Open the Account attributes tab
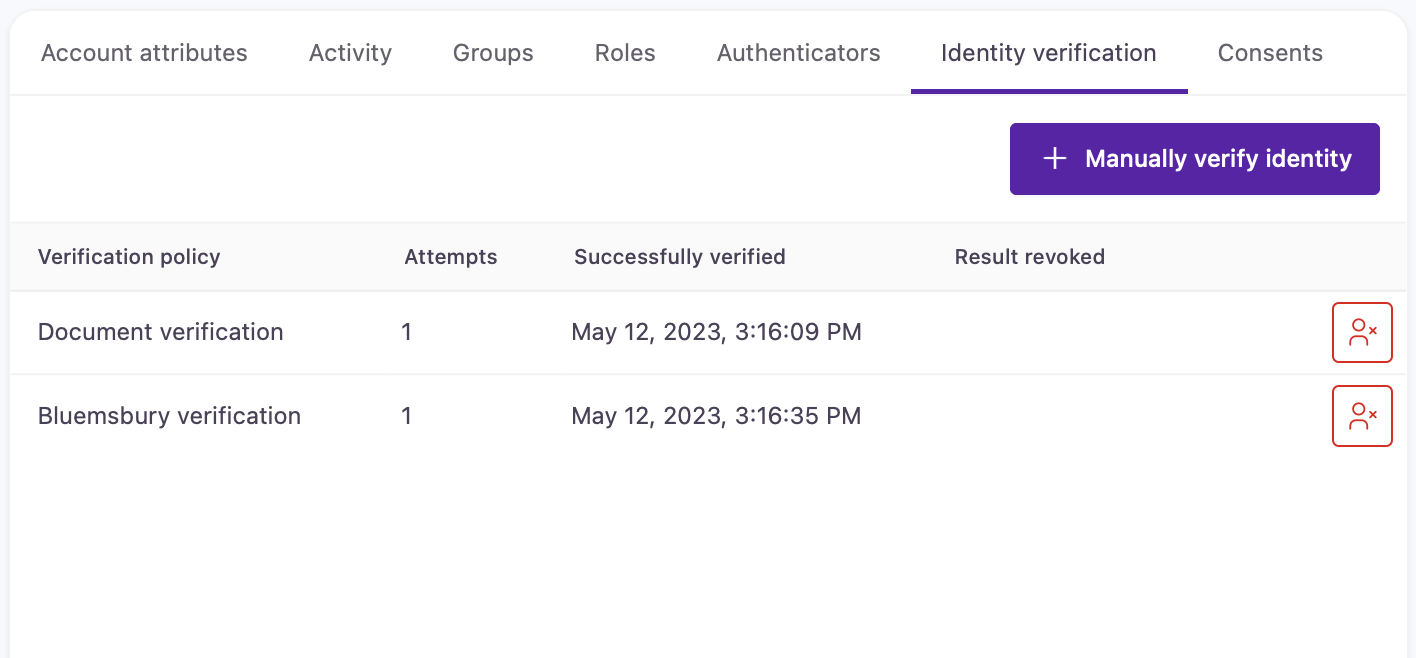This screenshot has width=1416, height=658. (x=144, y=53)
